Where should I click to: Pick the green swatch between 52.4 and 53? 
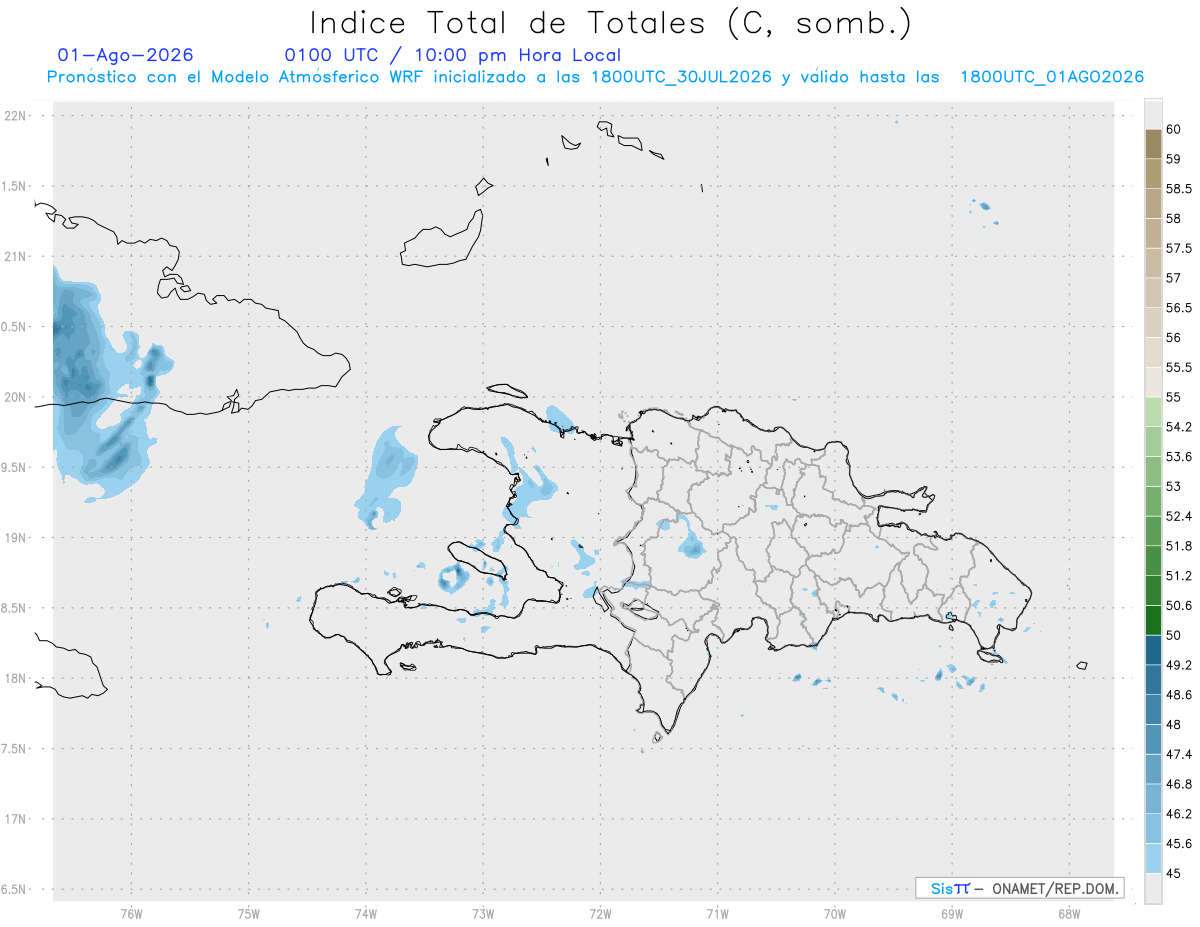point(1153,501)
